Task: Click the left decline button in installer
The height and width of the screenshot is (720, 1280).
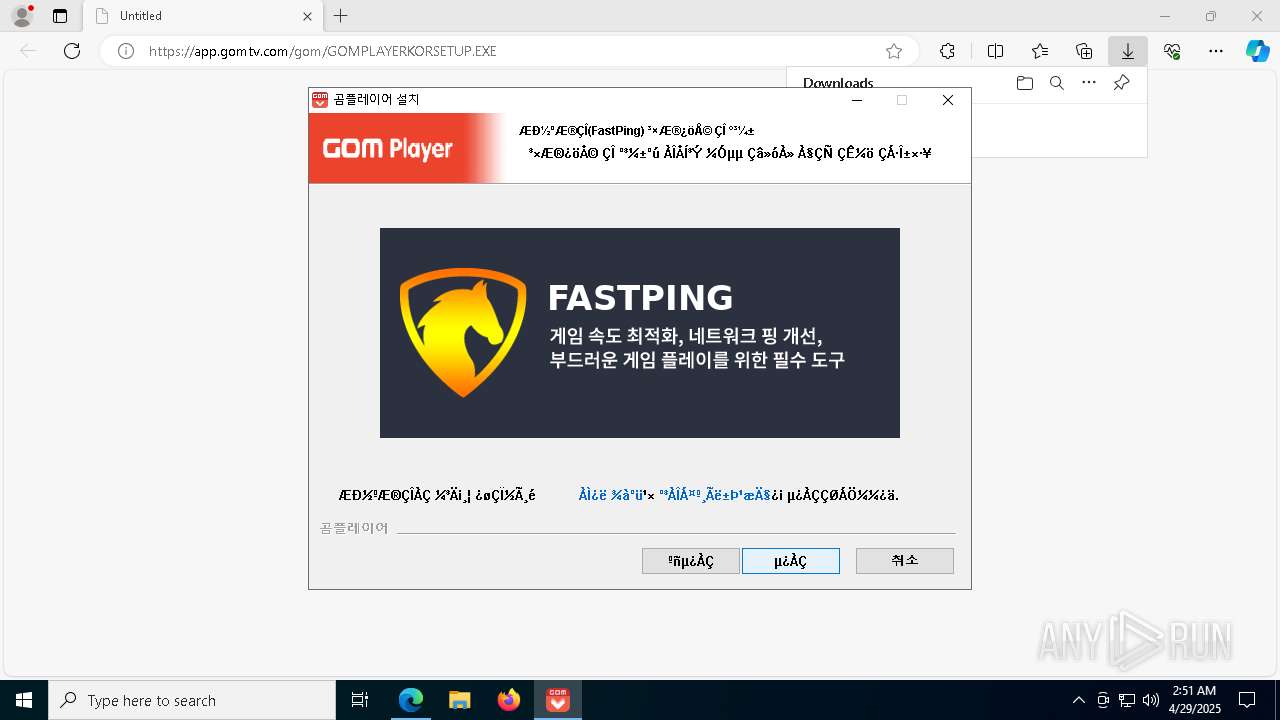Action: pyautogui.click(x=691, y=561)
